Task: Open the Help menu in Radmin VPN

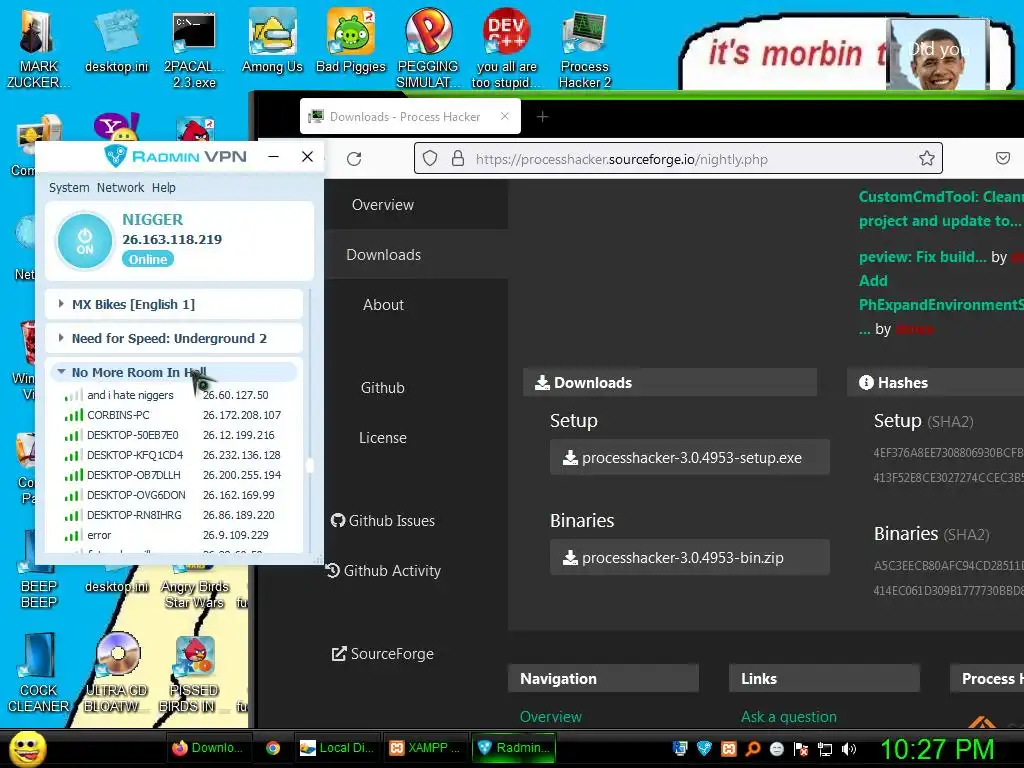Action: coord(164,187)
